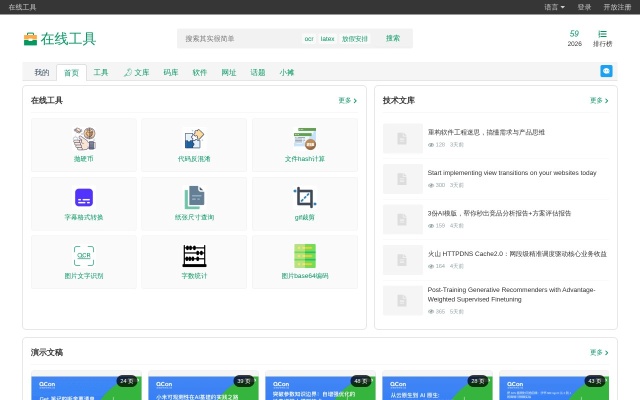640x400 pixels.
Task: Open the coin toss (抛硬币) tool icon
Action: pos(84,139)
